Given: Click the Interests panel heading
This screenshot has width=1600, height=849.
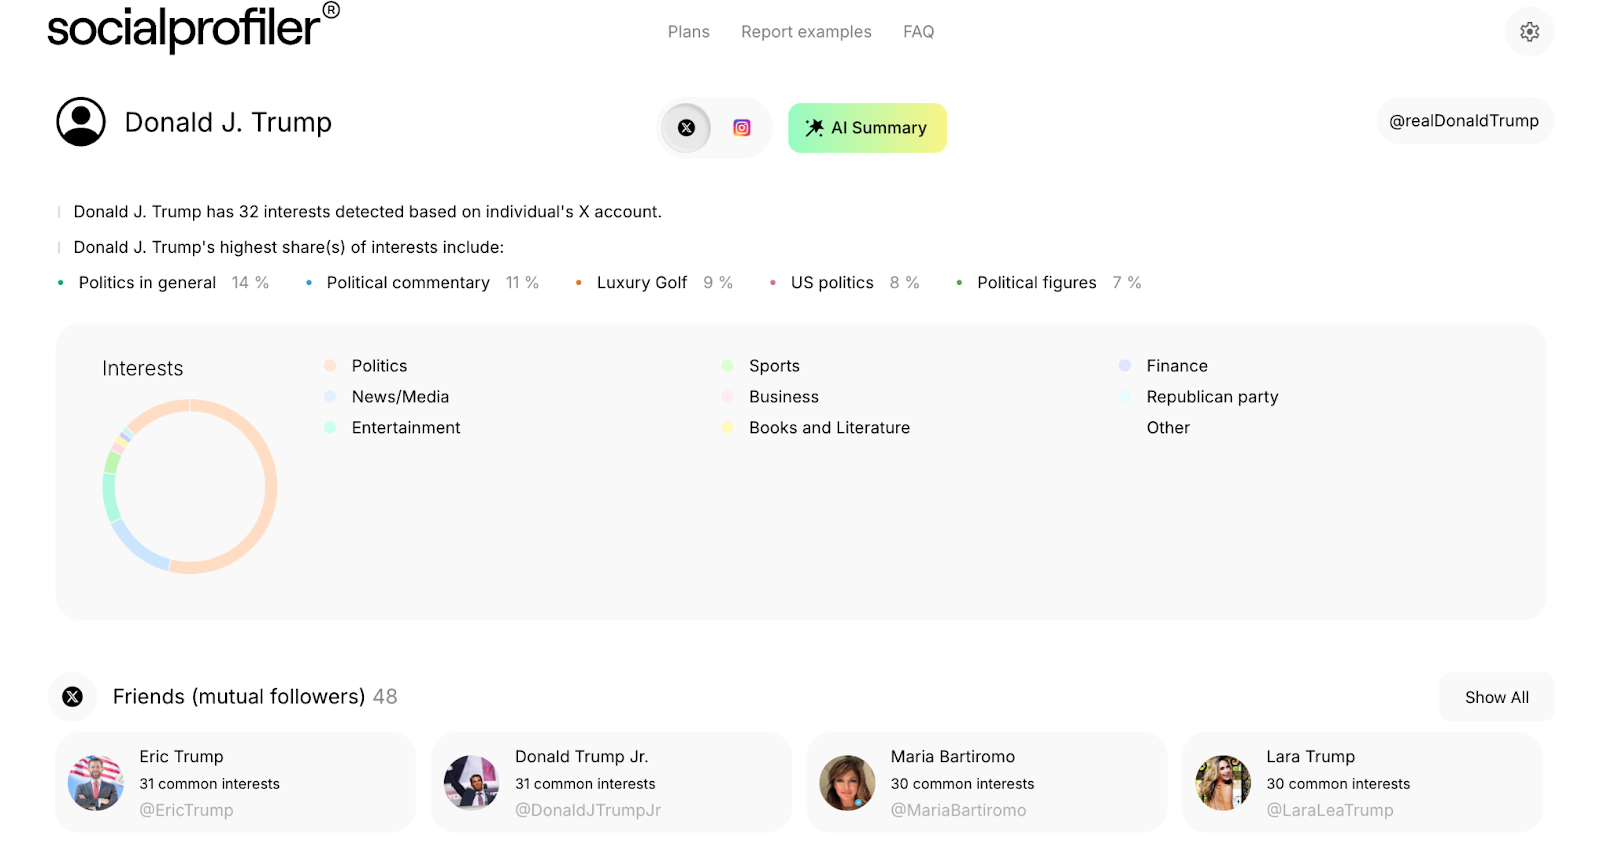Looking at the screenshot, I should pos(143,369).
